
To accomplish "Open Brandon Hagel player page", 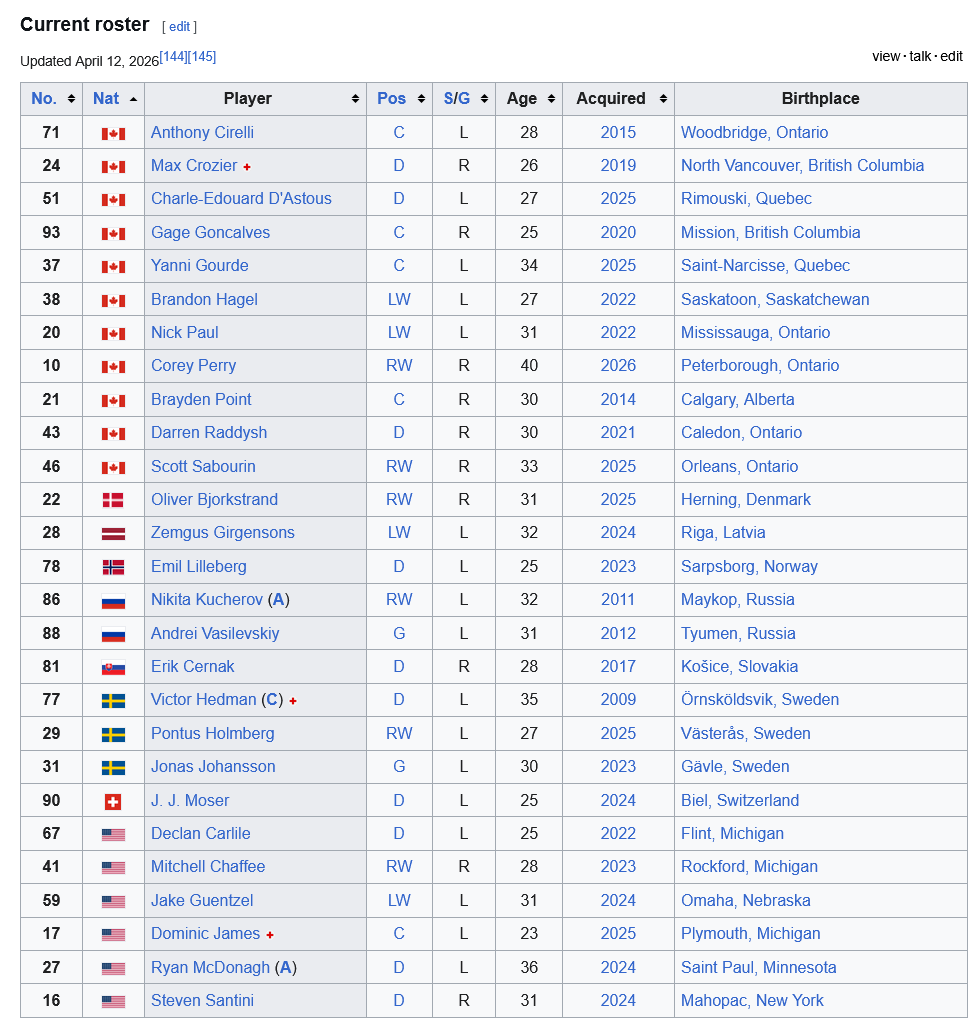I will pos(204,299).
